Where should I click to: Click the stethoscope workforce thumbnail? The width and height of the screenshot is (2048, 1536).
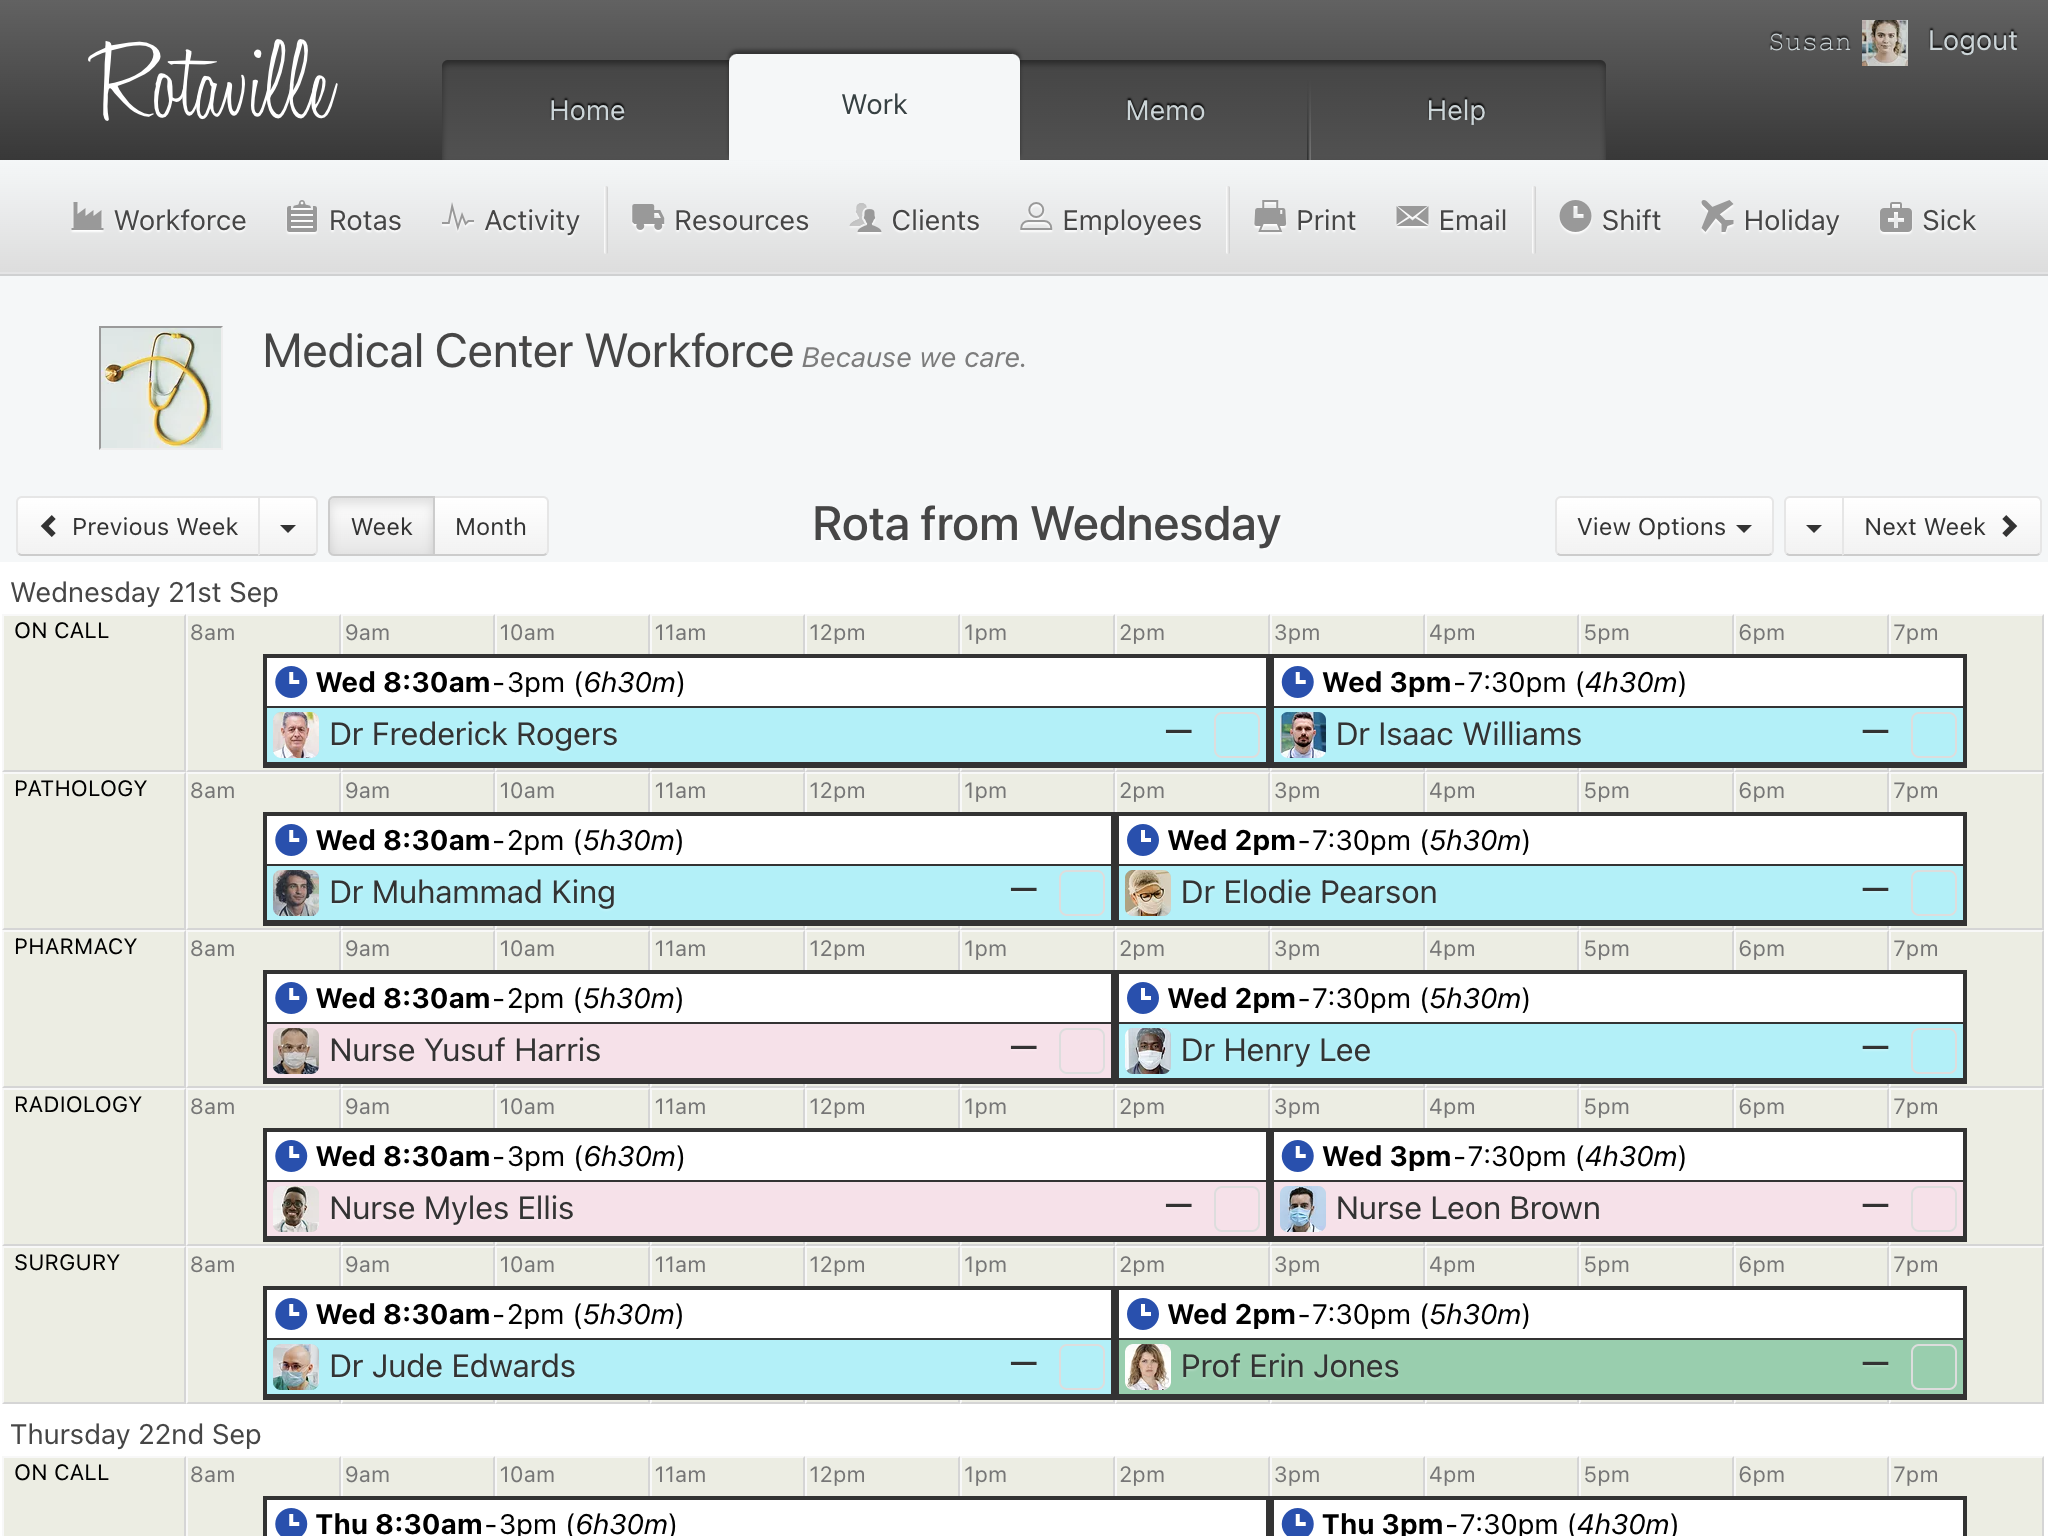160,387
